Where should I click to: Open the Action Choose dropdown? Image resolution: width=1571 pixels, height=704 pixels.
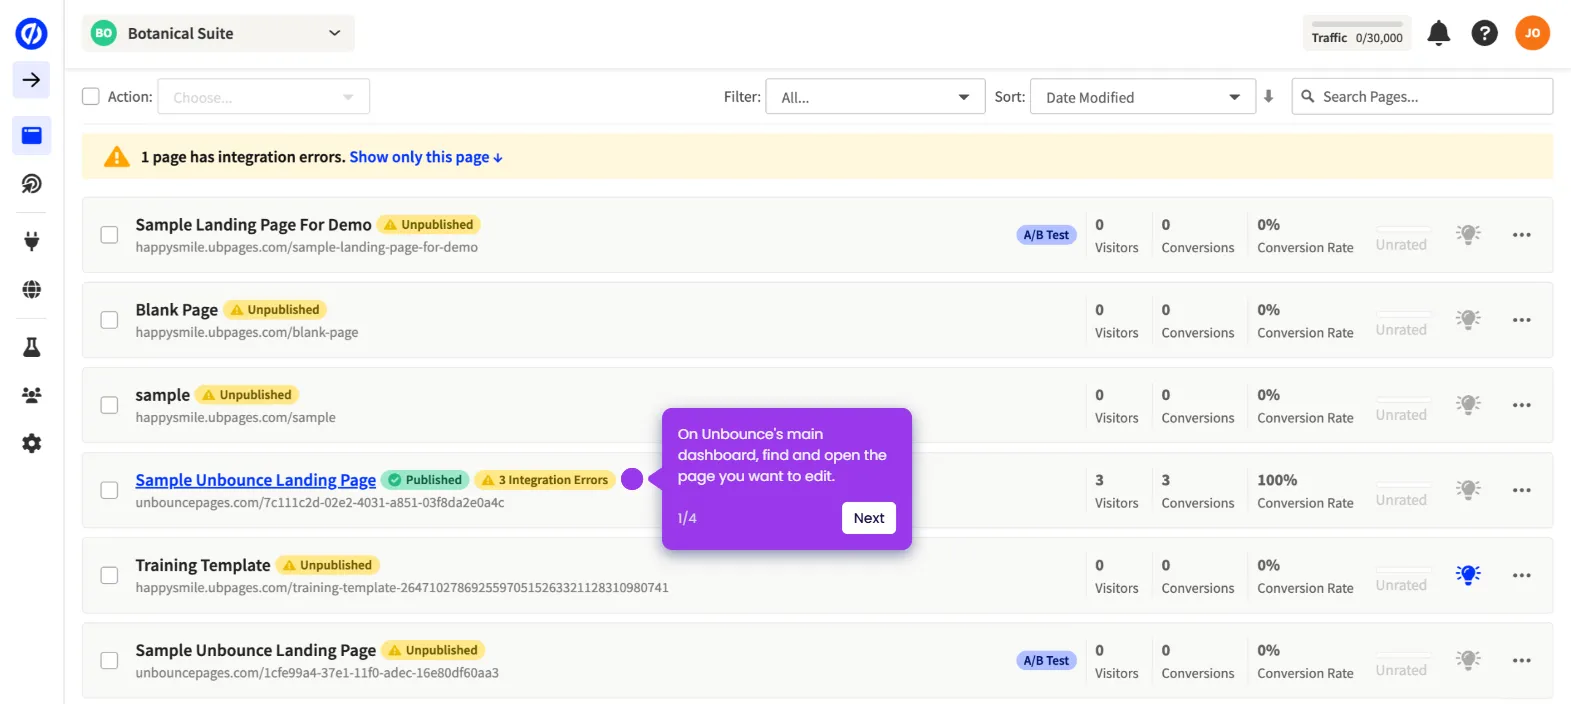click(x=264, y=97)
